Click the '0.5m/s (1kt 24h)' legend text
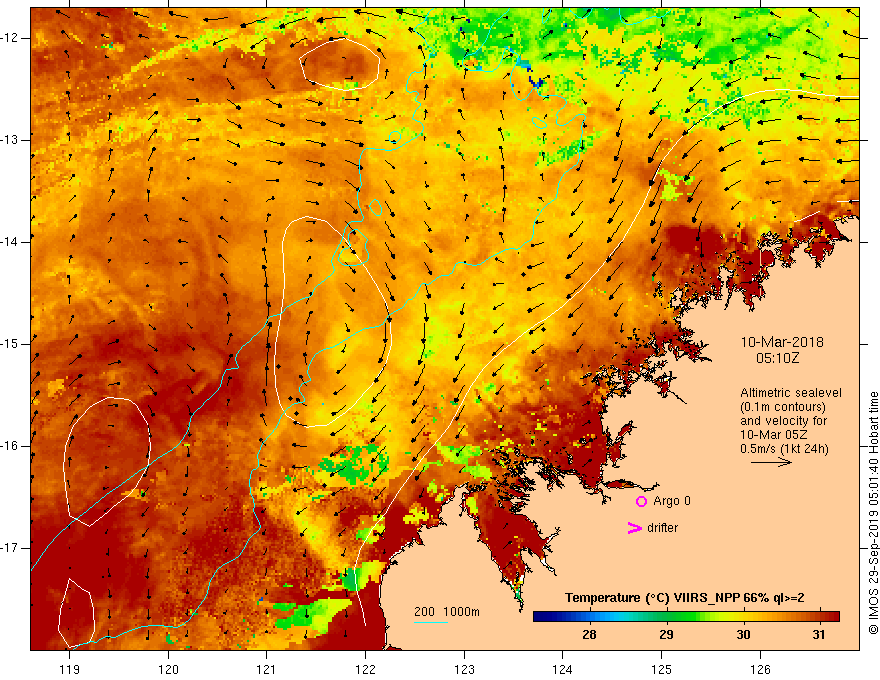Image resolution: width=880 pixels, height=680 pixels. click(x=784, y=449)
